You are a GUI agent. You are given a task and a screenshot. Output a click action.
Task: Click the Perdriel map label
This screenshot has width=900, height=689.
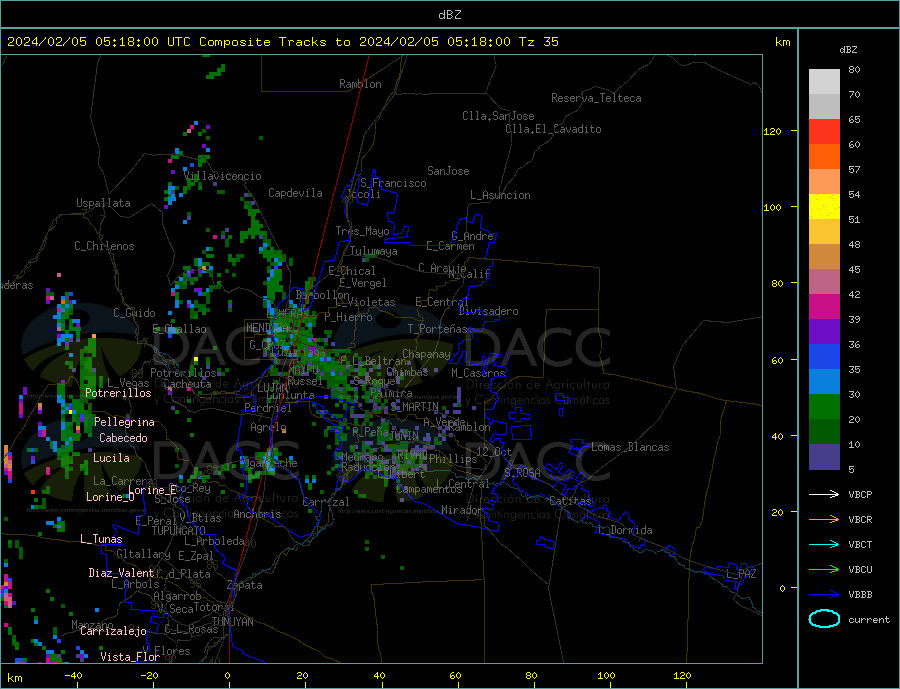(x=268, y=408)
